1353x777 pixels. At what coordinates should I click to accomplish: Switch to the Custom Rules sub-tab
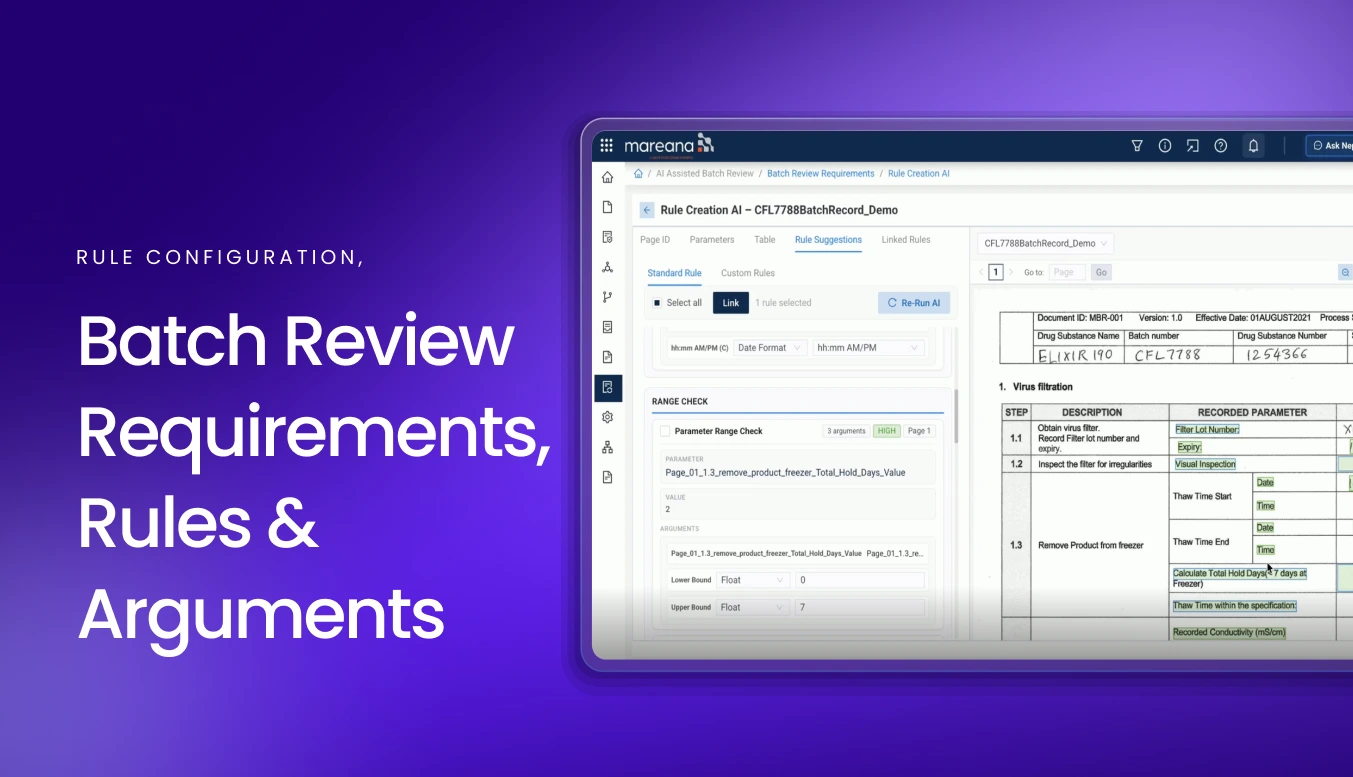click(748, 273)
